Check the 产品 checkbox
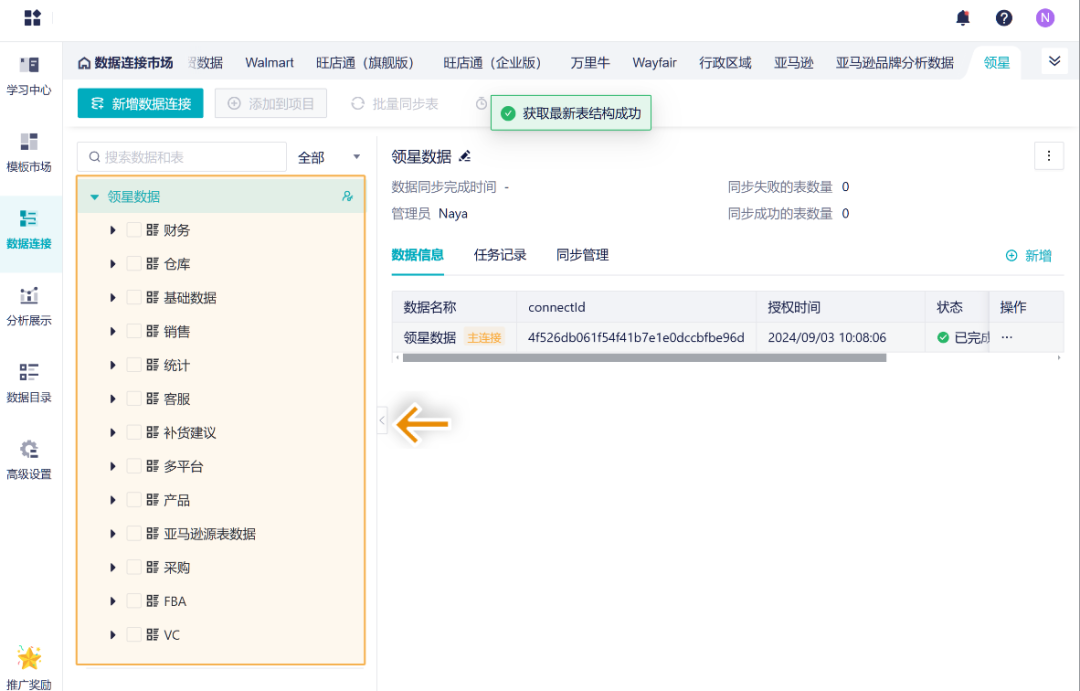The height and width of the screenshot is (691, 1080). (134, 500)
